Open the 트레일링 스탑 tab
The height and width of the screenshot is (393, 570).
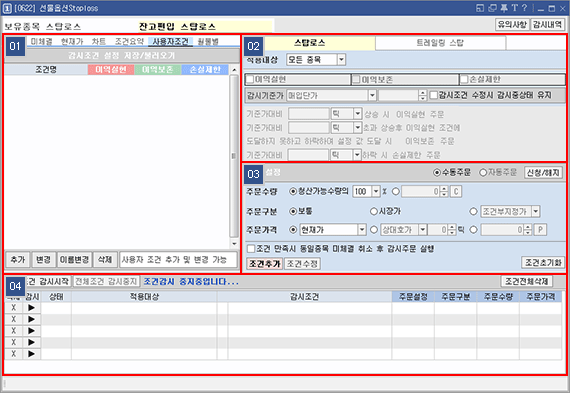coord(440,43)
